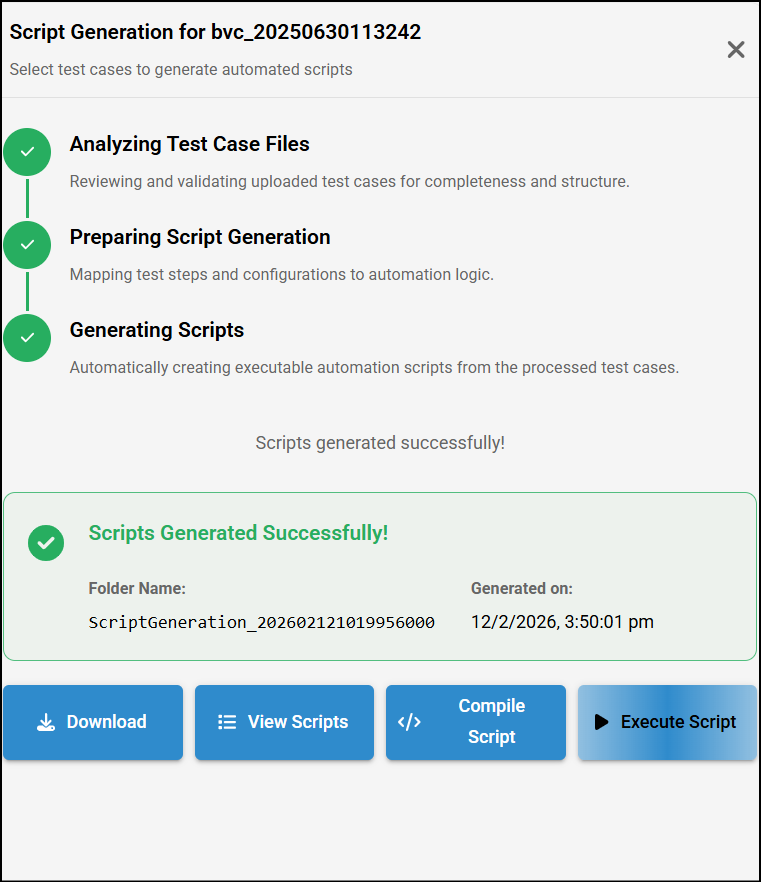Close the Script Generation dialog
The width and height of the screenshot is (761, 882).
736,50
